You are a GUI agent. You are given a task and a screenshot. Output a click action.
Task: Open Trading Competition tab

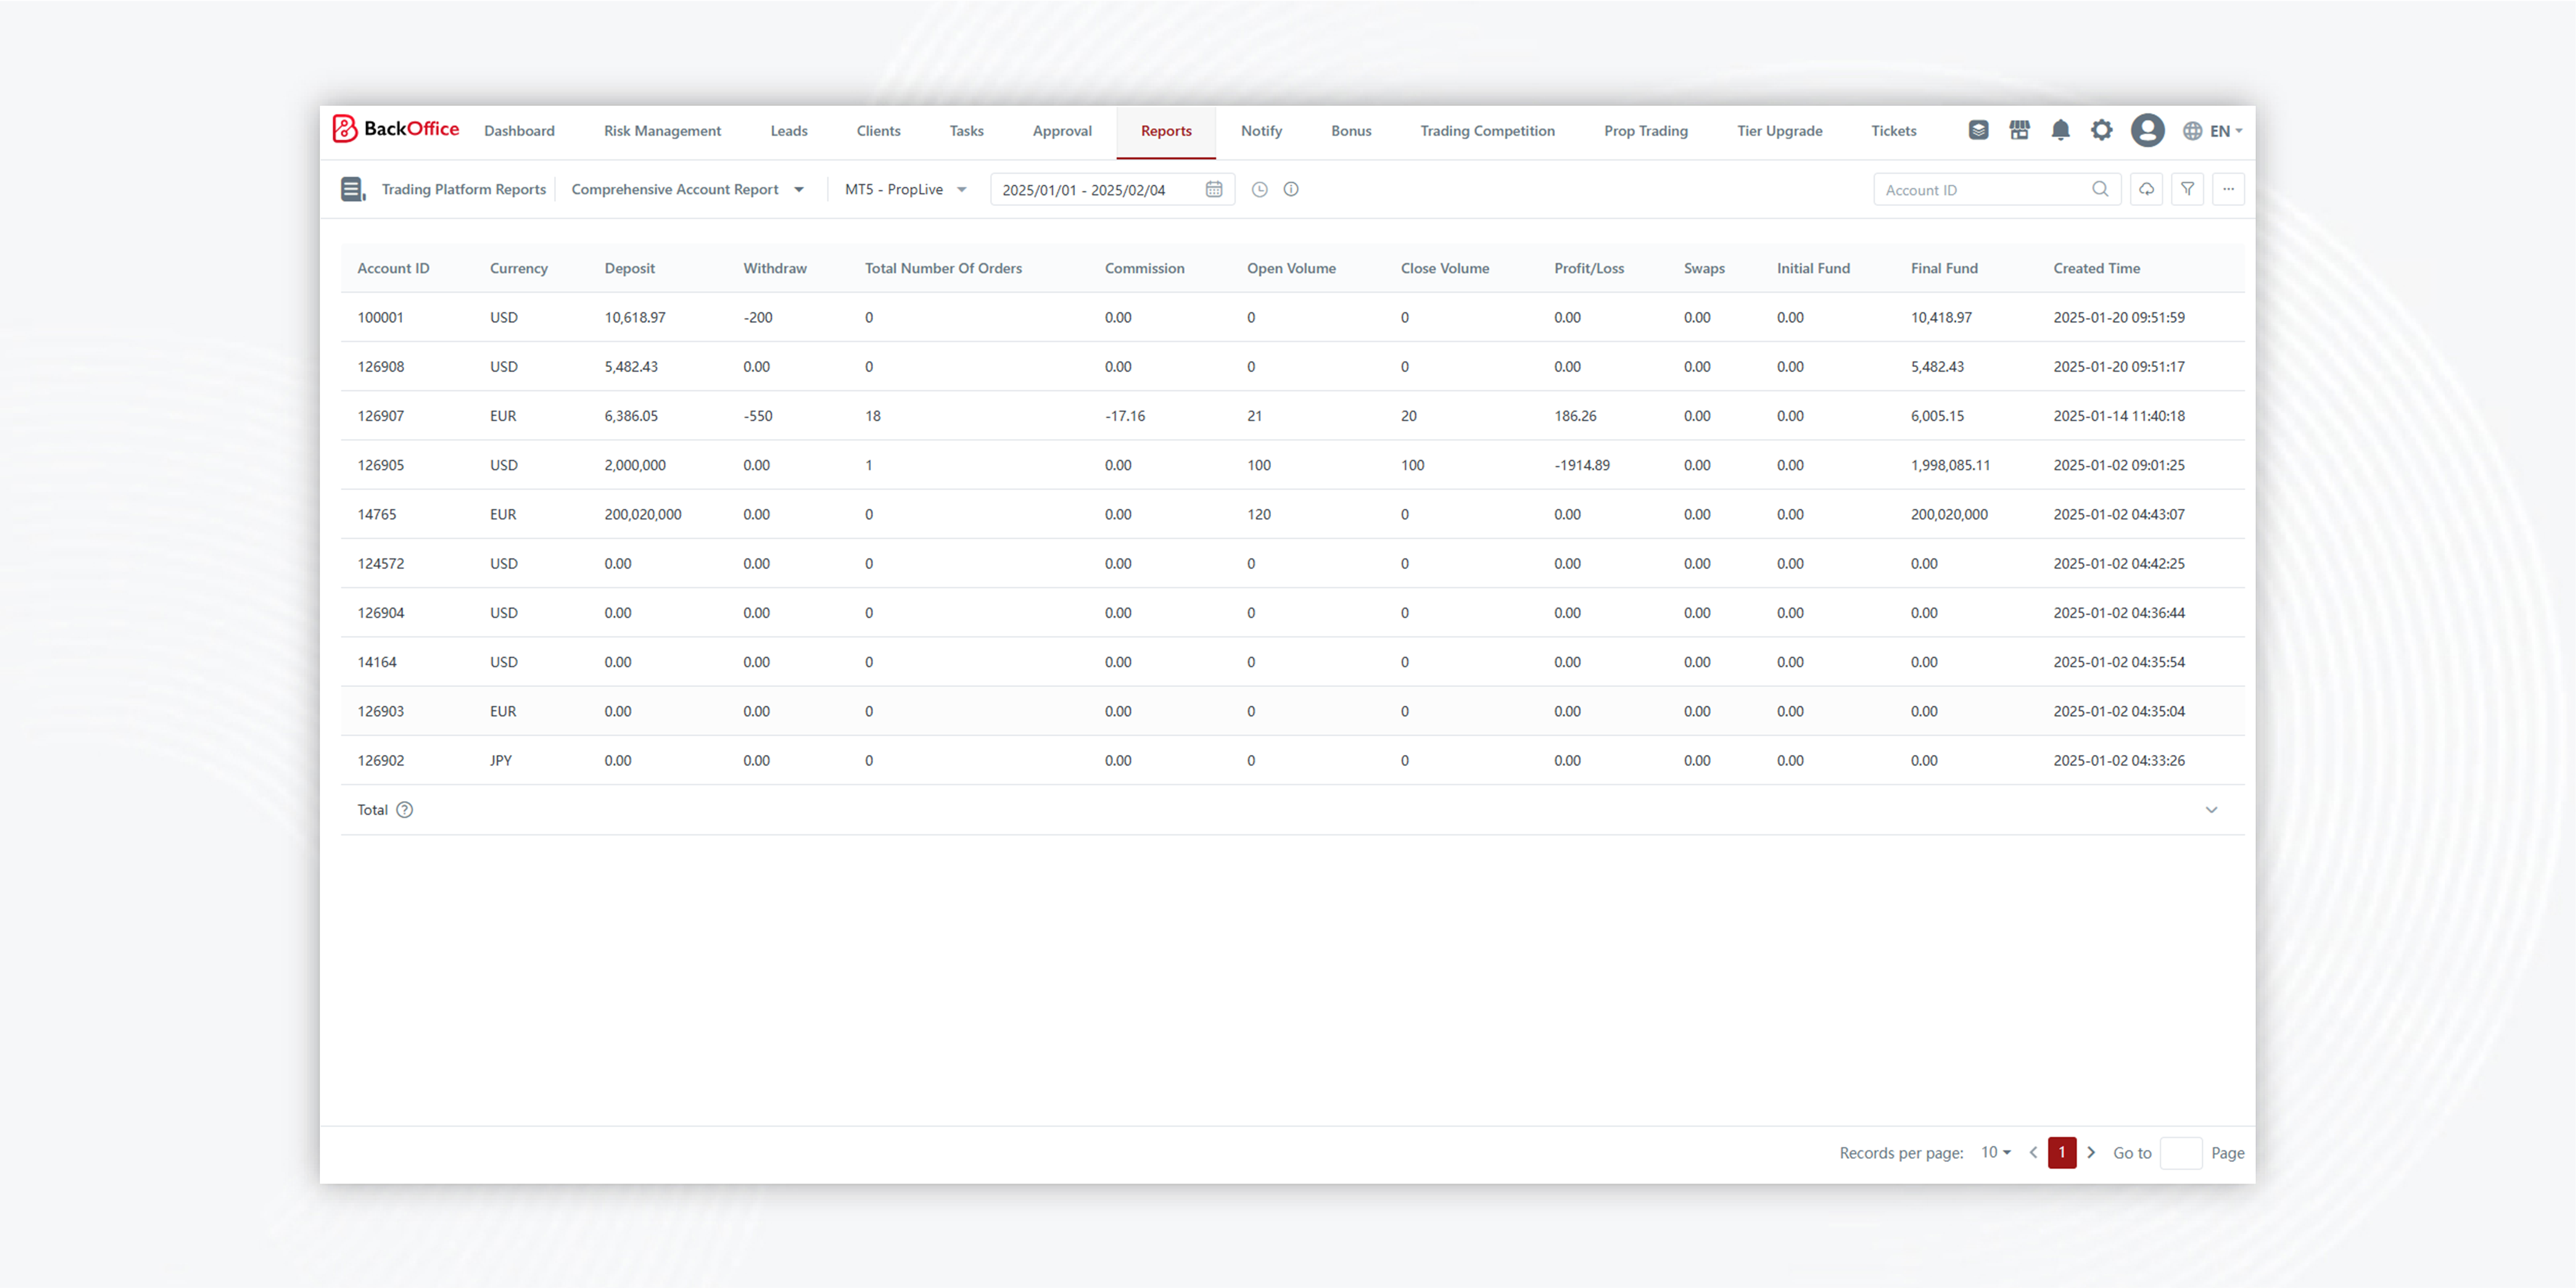pos(1487,131)
